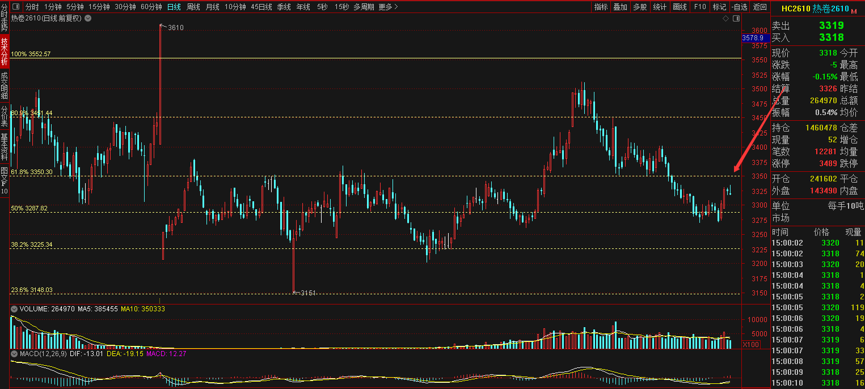Select the 日线 daily period

pyautogui.click(x=173, y=7)
